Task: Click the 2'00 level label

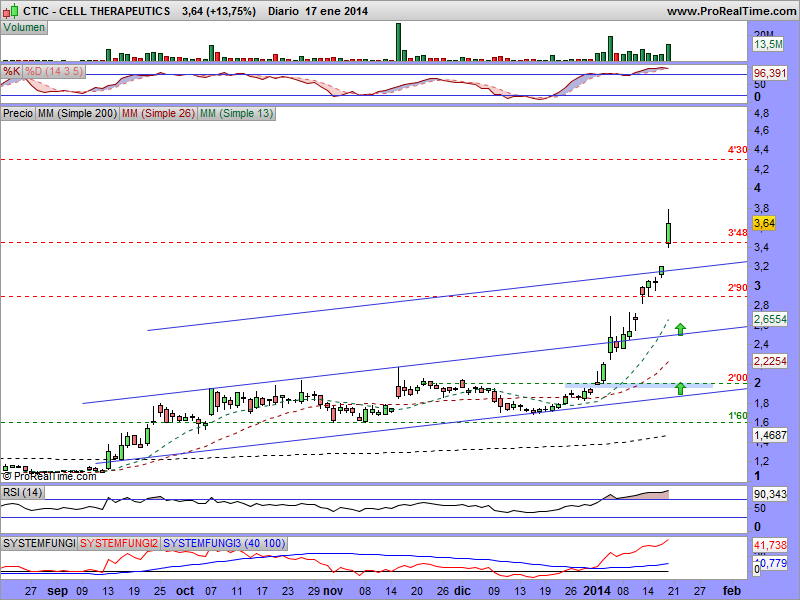Action: point(737,378)
